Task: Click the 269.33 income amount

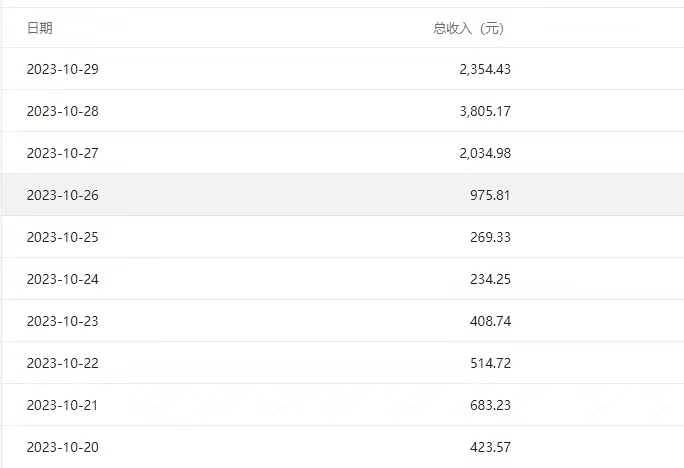Action: [490, 237]
